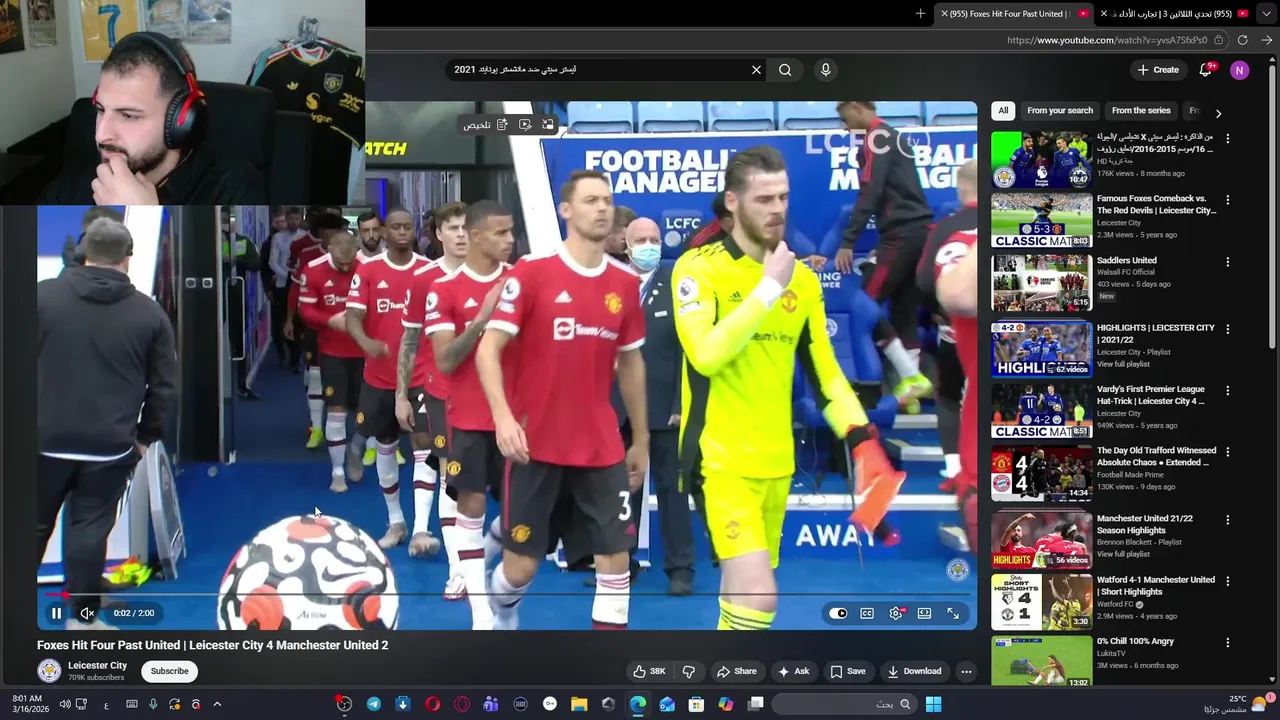The image size is (1280, 720).
Task: Click the video progress bar
Action: pos(507,594)
